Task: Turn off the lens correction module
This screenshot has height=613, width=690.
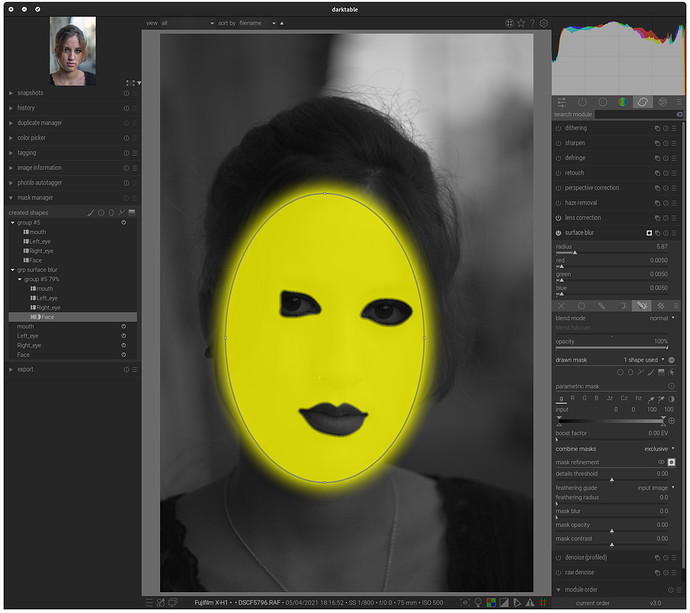Action: (558, 217)
